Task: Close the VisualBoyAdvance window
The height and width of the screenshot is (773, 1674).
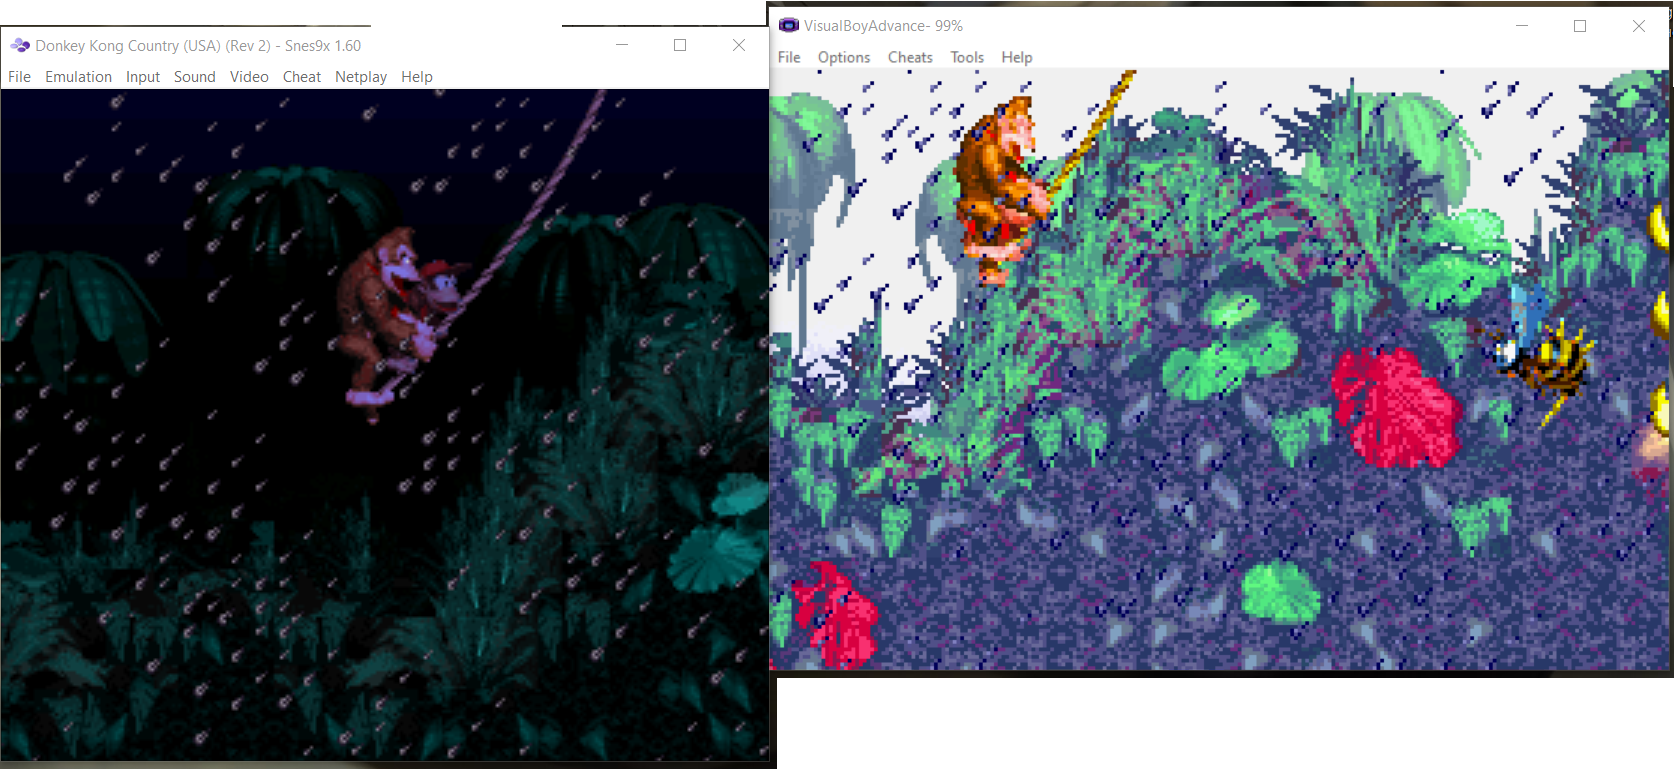Action: coord(1639,26)
